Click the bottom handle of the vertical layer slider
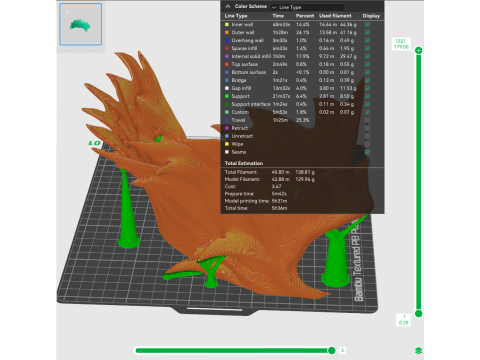Viewport: 480px width, 360px height. click(x=419, y=314)
